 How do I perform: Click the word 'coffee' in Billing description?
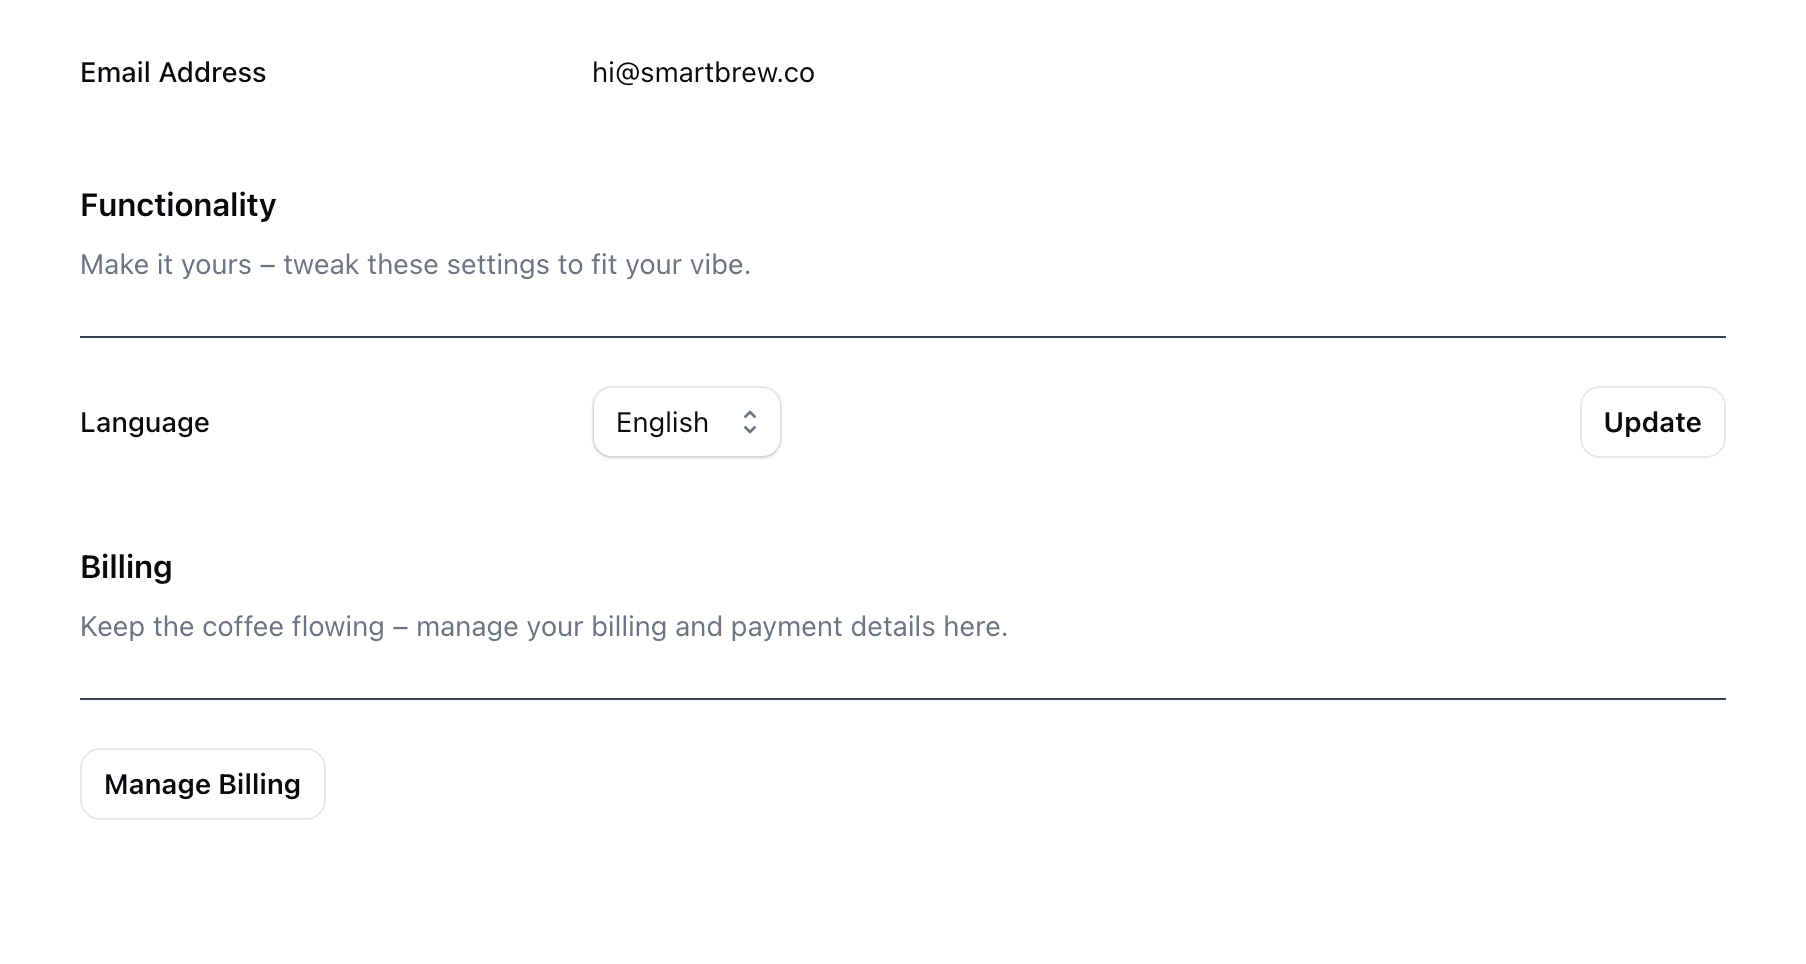click(243, 627)
